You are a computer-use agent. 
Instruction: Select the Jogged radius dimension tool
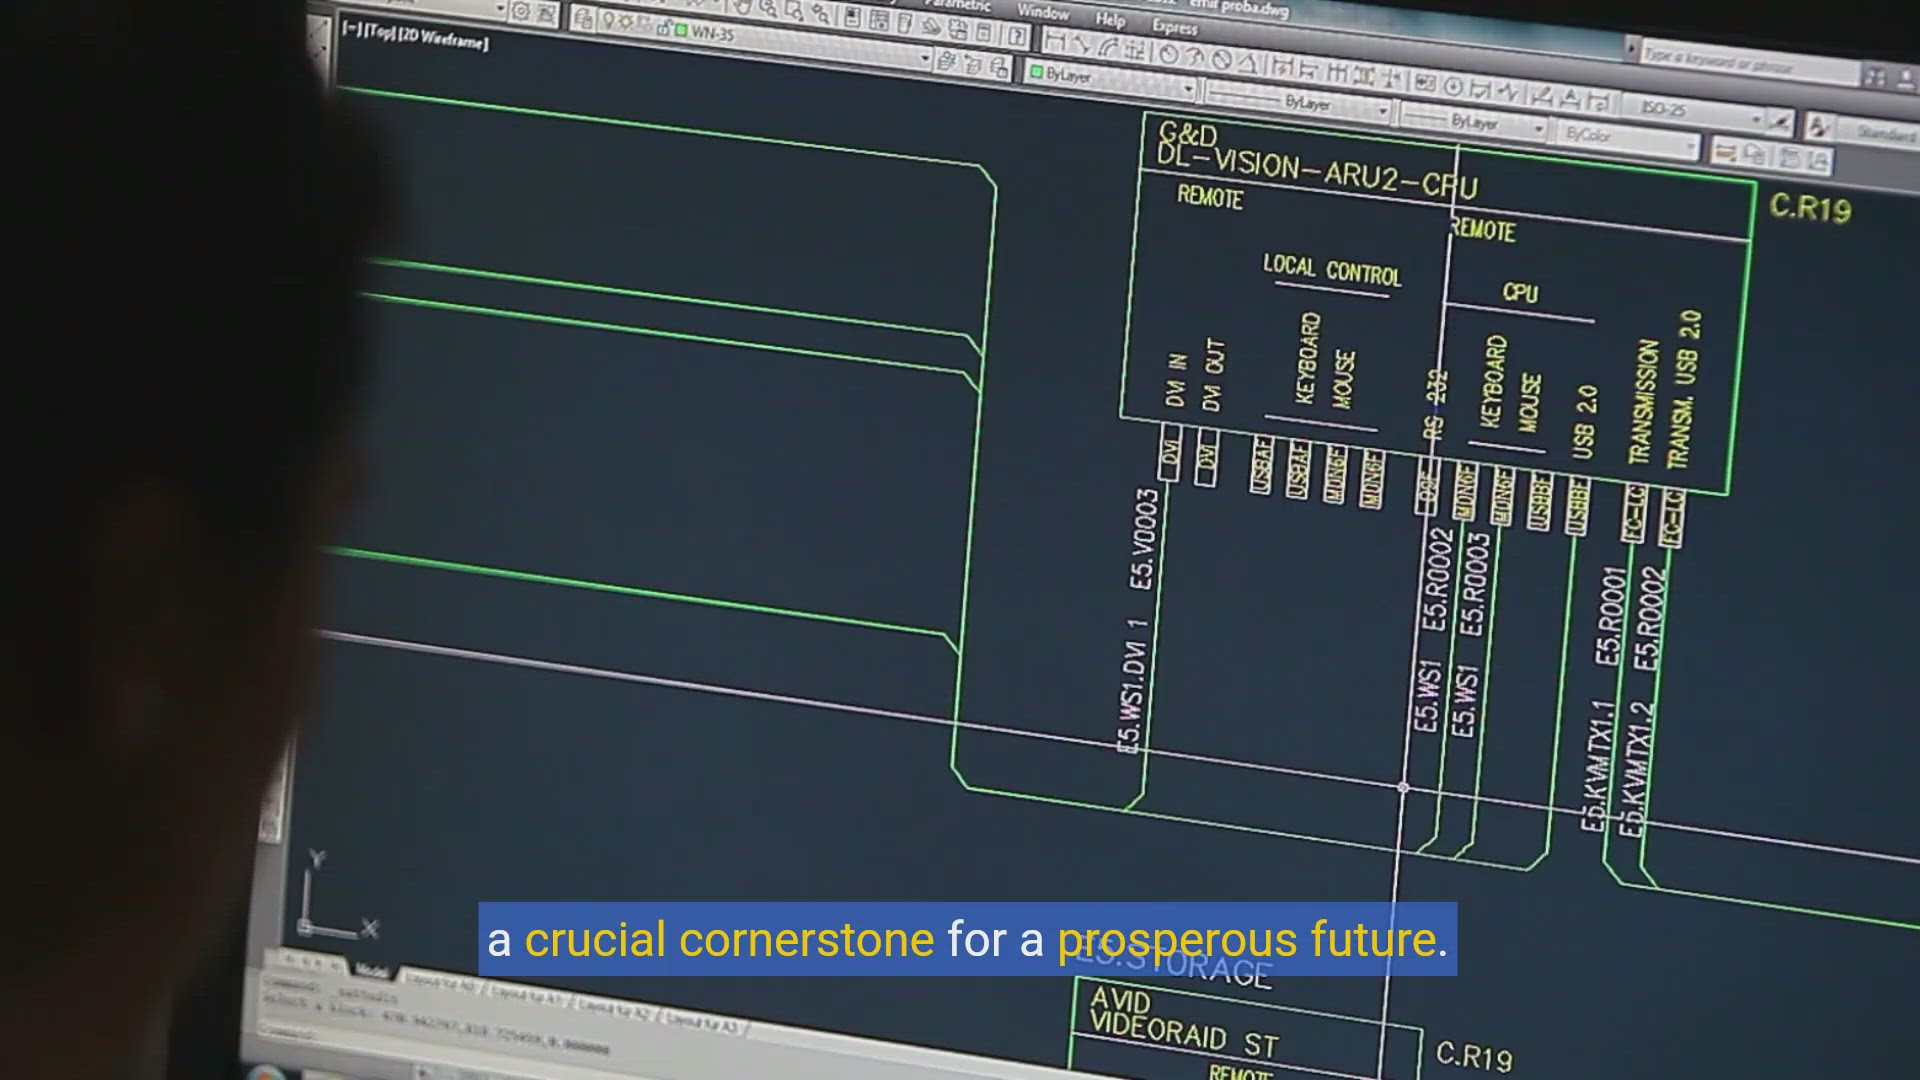pyautogui.click(x=1194, y=56)
